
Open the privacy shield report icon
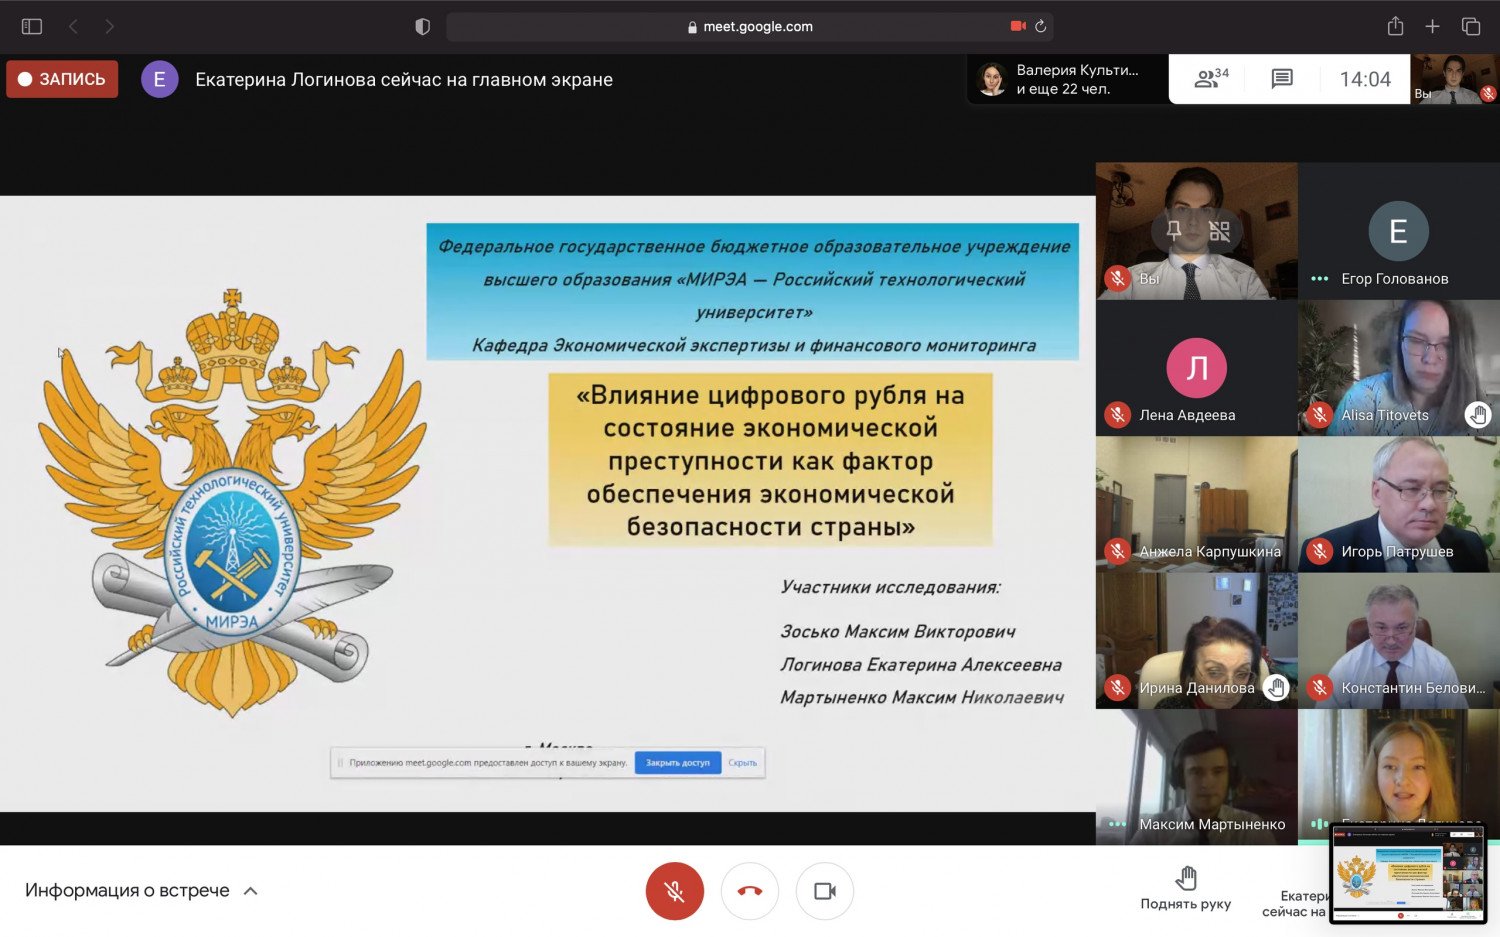422,27
